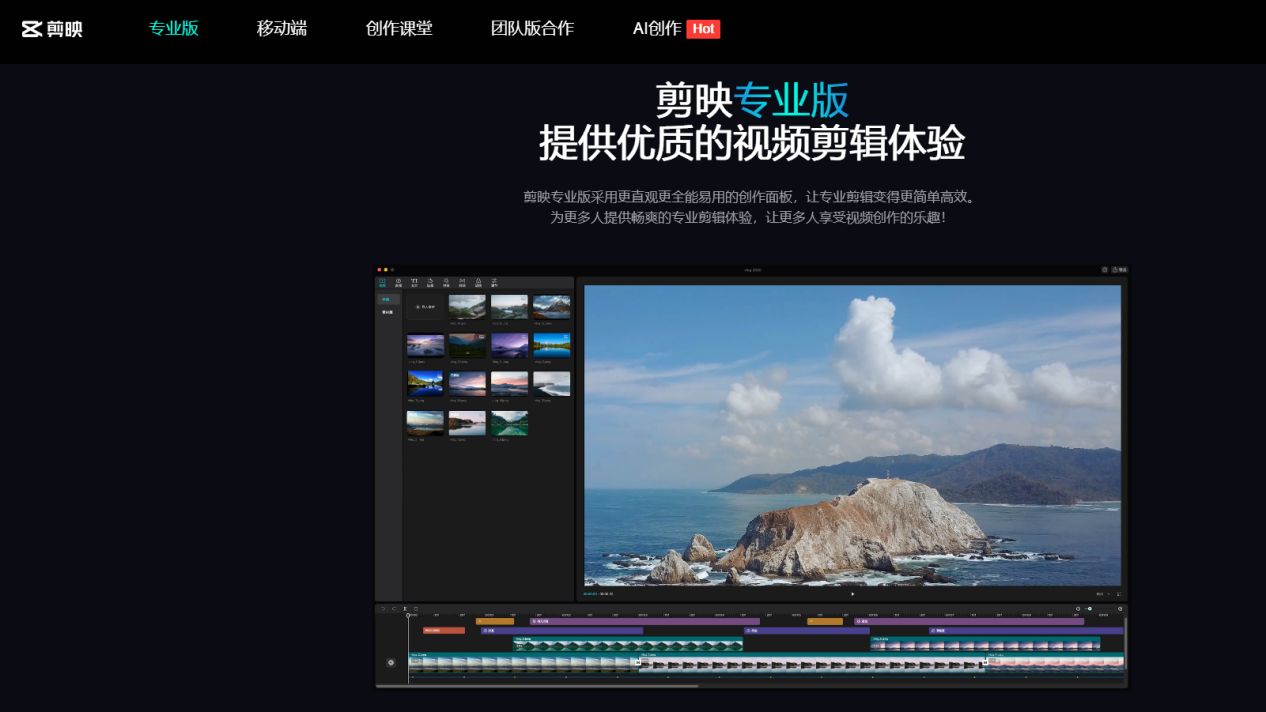Play the preview with the play button

point(852,594)
